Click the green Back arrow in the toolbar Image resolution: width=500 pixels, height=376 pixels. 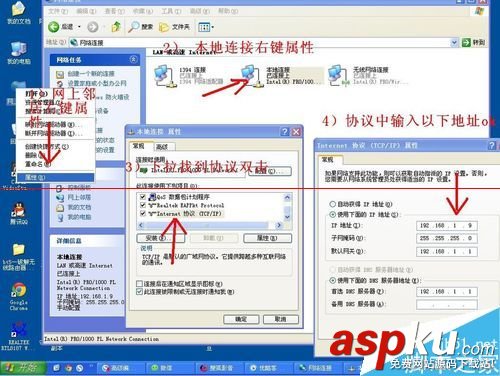point(53,27)
